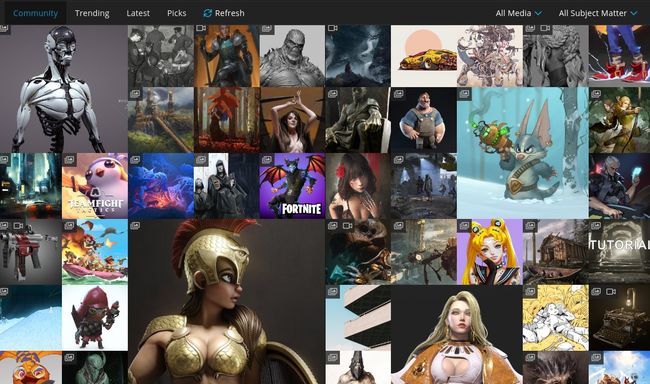The image size is (650, 384).
Task: Click the multi-image icon on the castle landscape painting
Action: pos(135,94)
